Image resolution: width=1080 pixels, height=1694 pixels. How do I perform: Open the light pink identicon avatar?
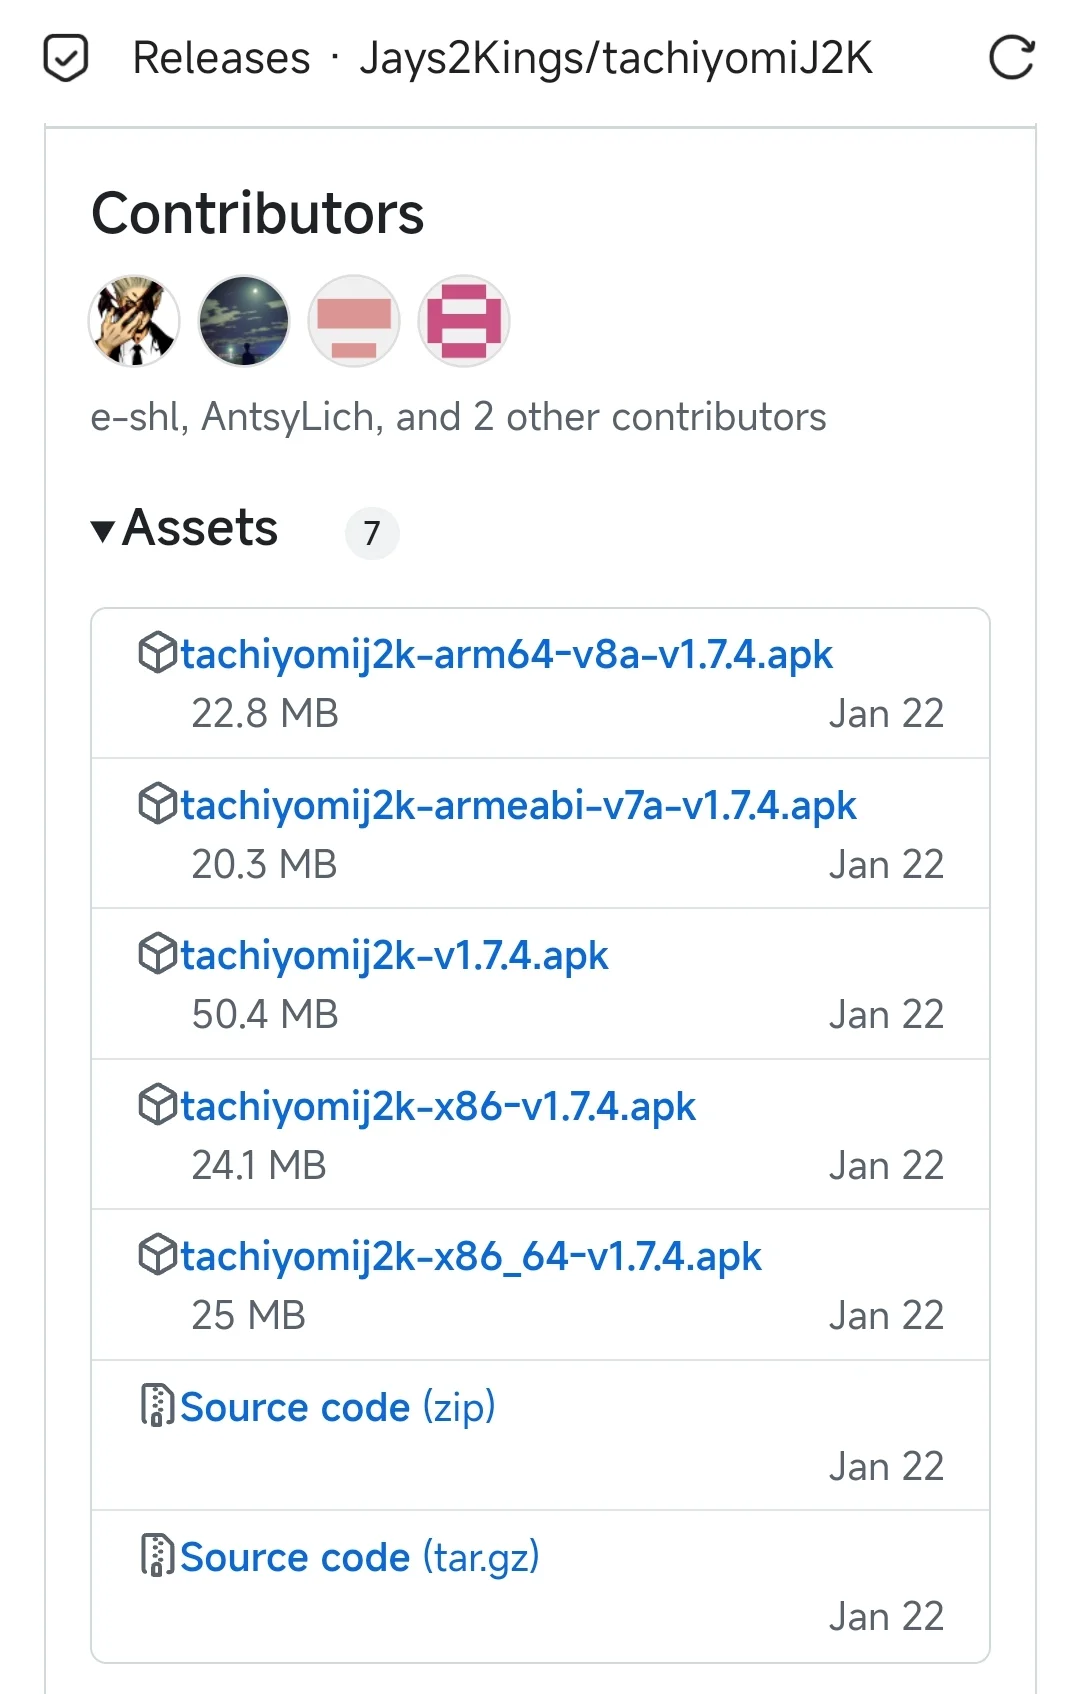[x=354, y=321]
